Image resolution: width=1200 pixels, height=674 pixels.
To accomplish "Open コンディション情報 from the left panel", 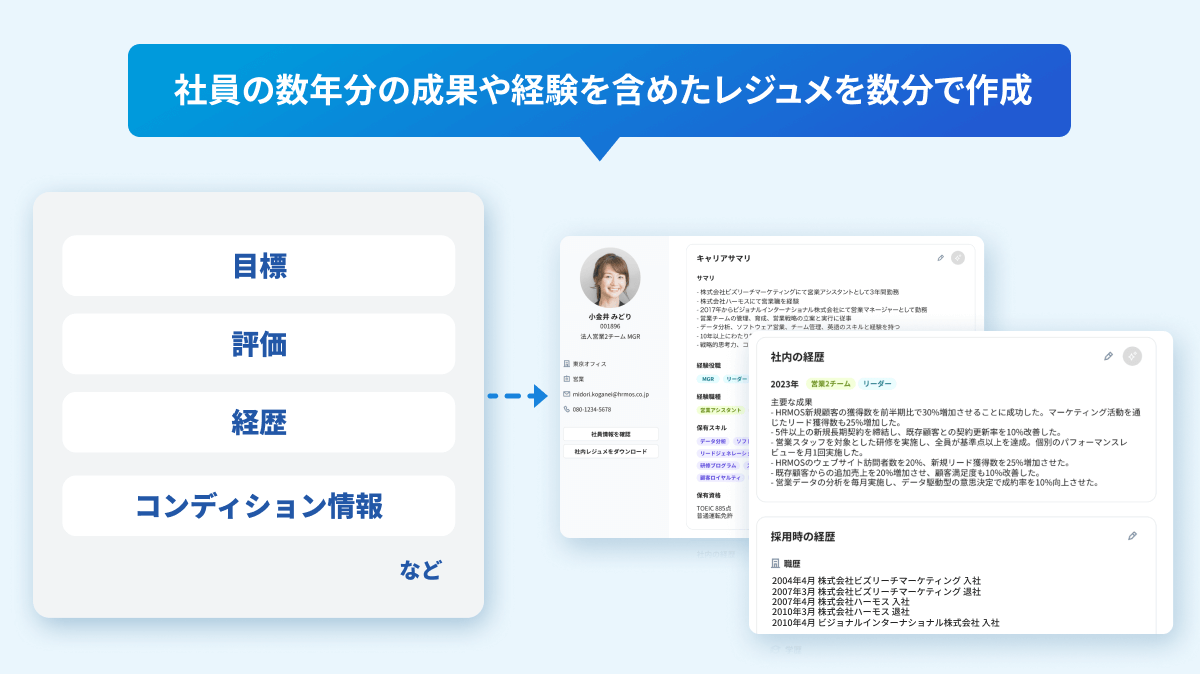I will 258,505.
